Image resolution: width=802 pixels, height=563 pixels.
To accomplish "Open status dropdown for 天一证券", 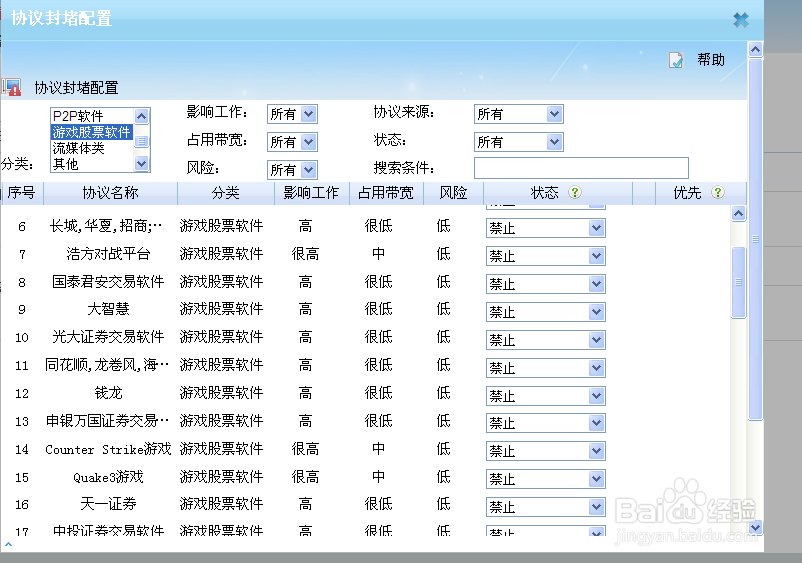I will point(545,507).
